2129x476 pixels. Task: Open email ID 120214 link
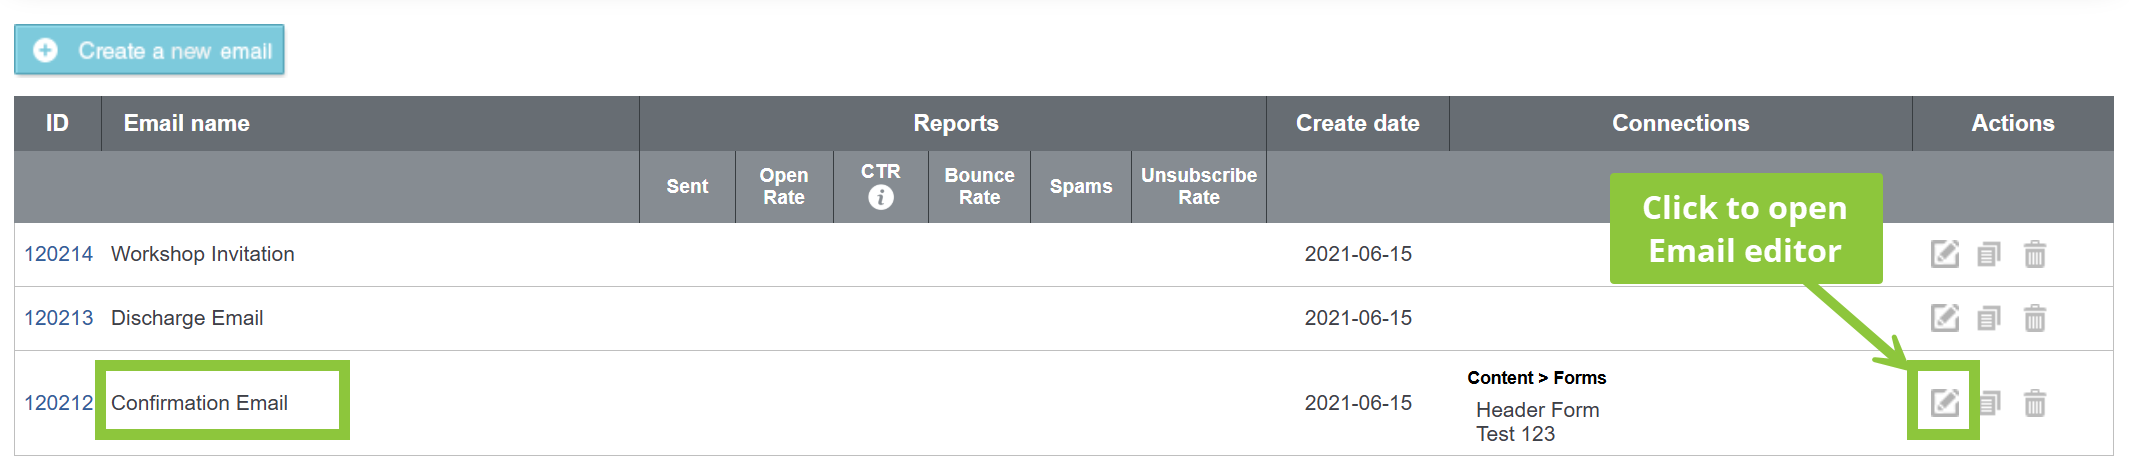[58, 254]
